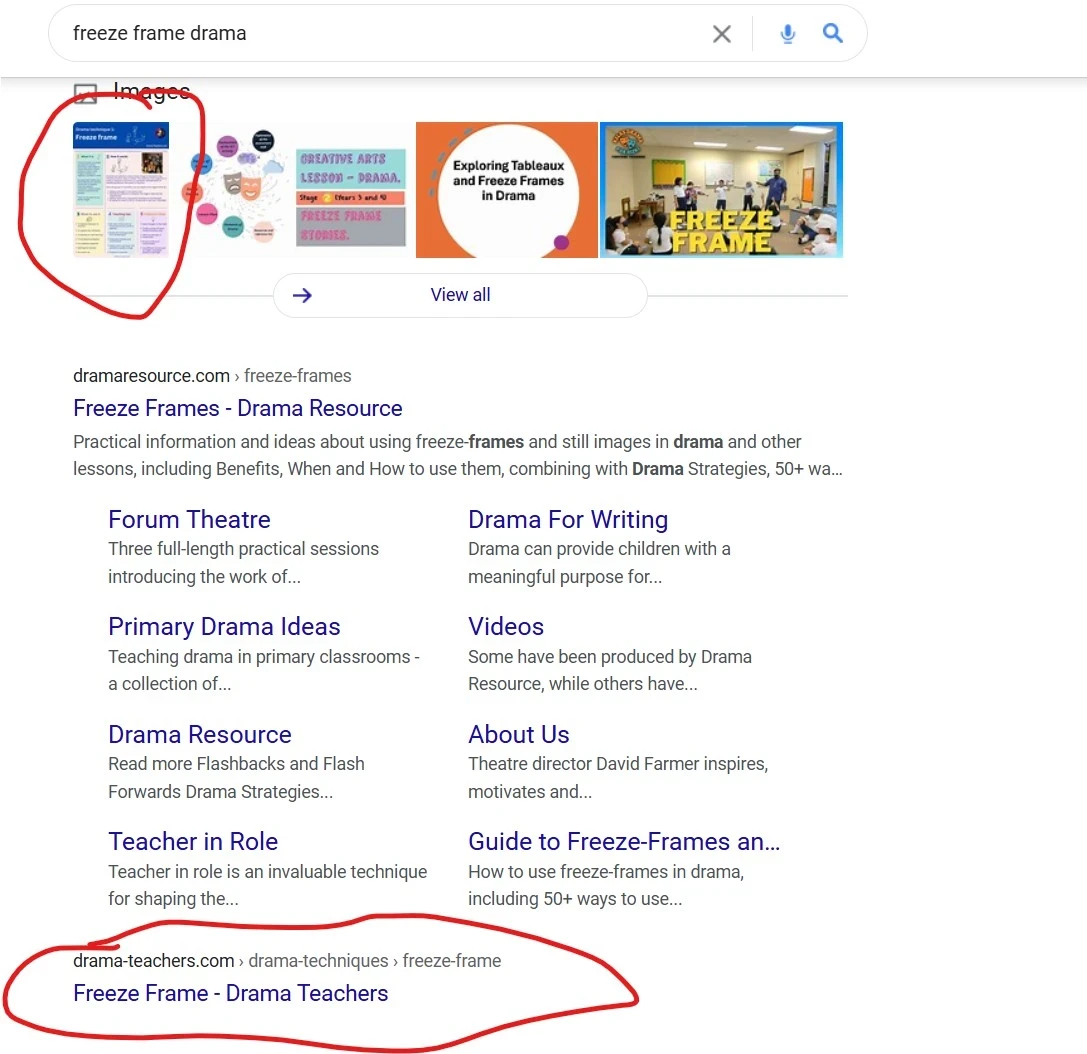Start a voice search with the microphone icon

[x=788, y=33]
